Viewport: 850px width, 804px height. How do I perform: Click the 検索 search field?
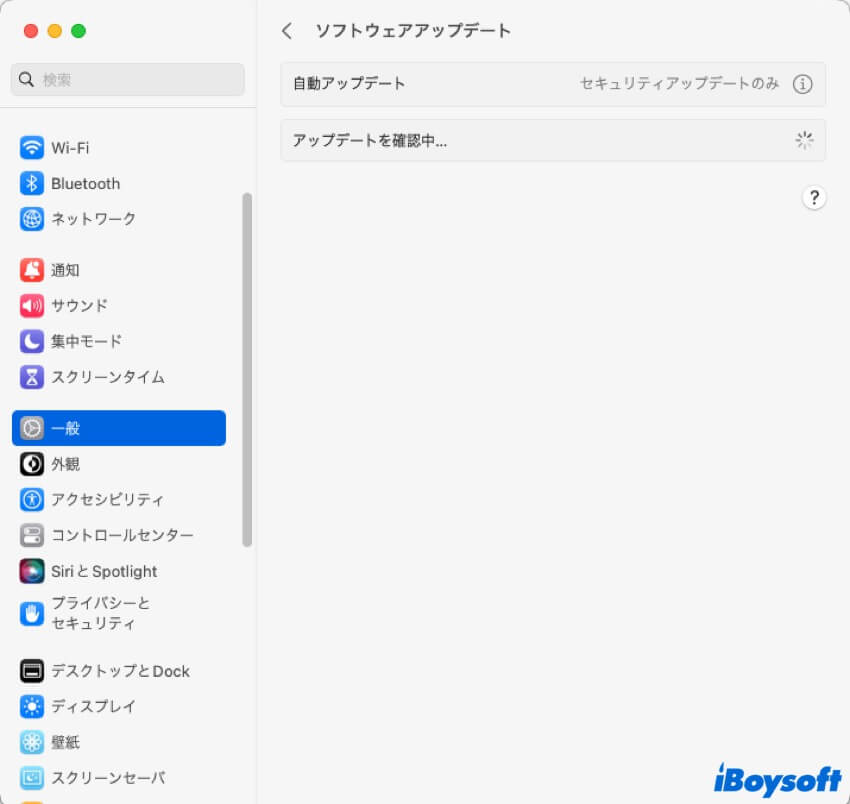(128, 80)
